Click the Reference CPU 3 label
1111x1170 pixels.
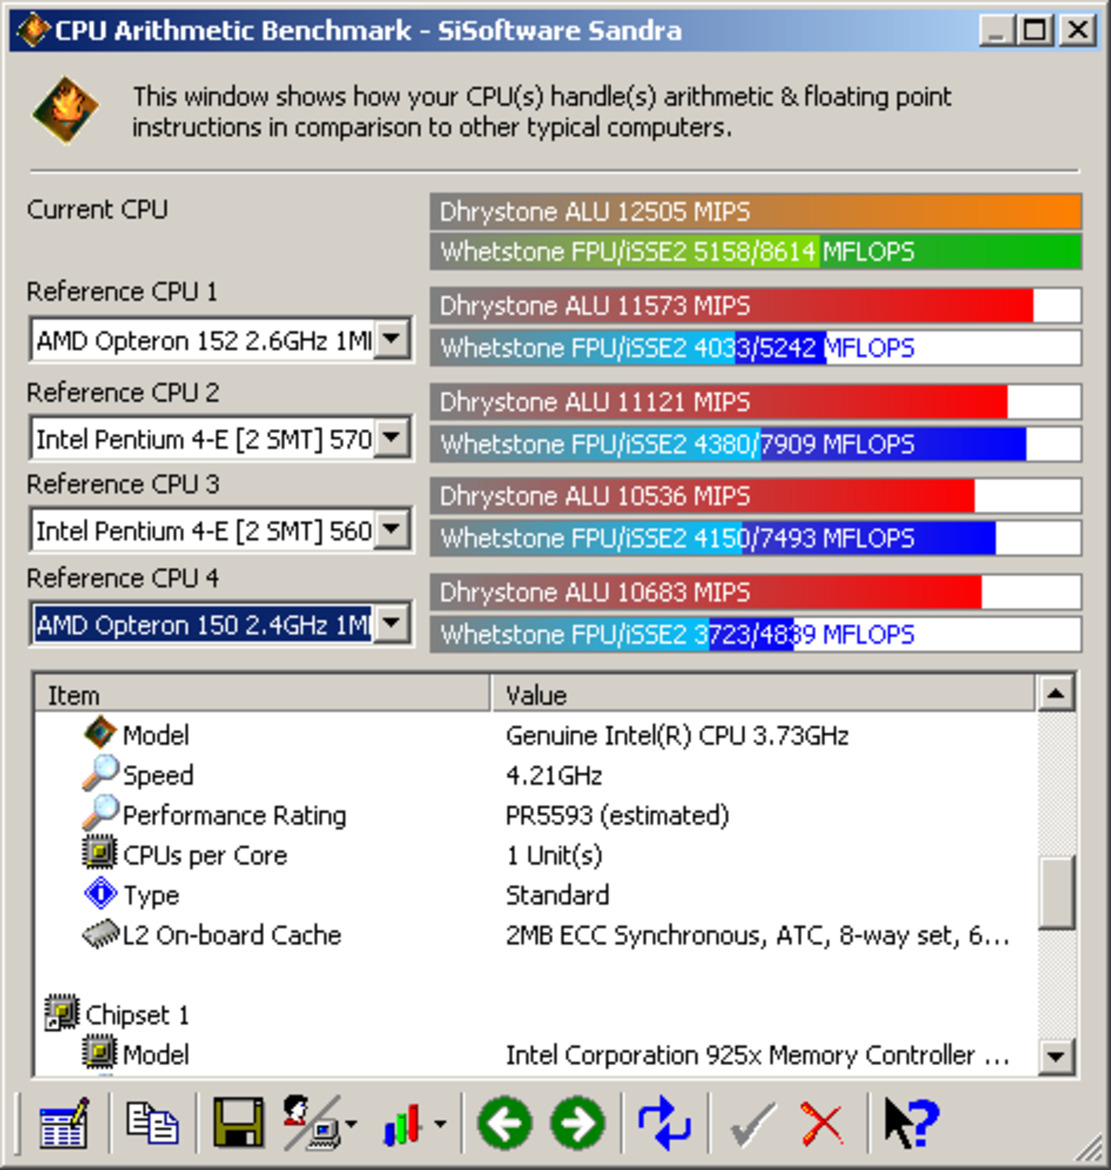pyautogui.click(x=122, y=484)
